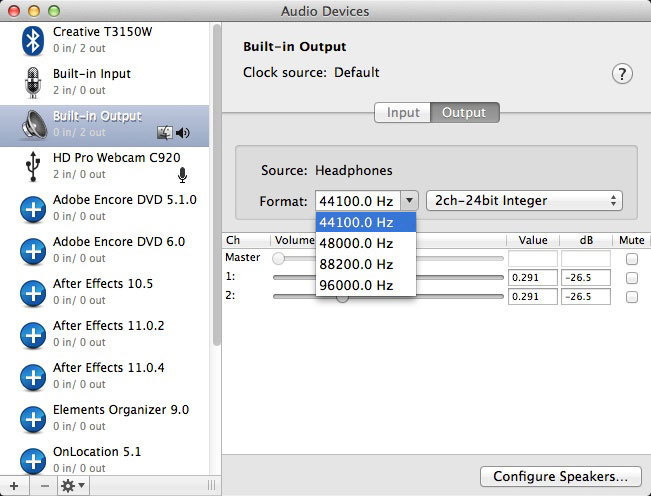Click the microphone icon for Built-in Input
The image size is (651, 496).
coord(33,83)
